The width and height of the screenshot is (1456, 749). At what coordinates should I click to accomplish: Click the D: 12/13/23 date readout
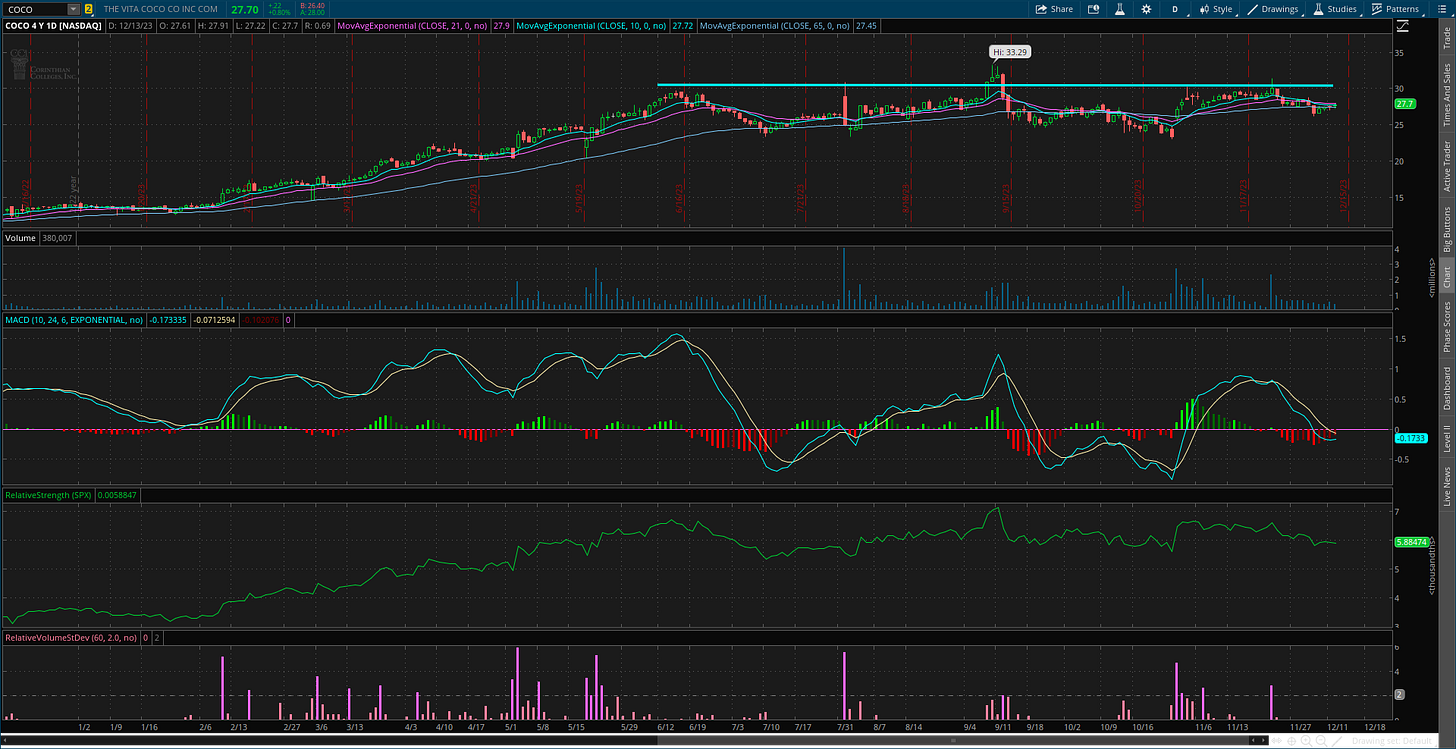(x=130, y=25)
